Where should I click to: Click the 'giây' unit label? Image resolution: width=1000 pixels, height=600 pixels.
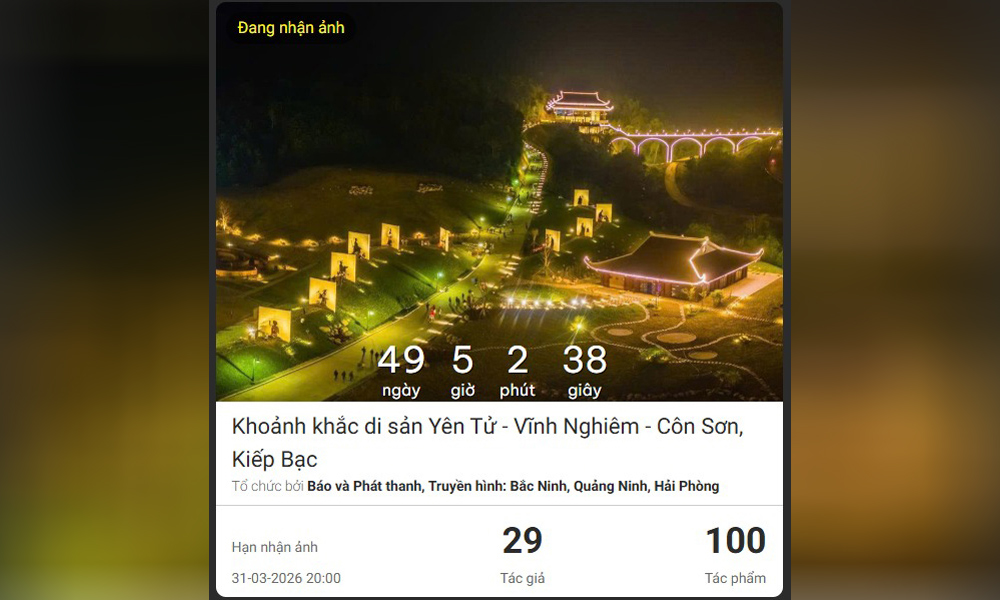tap(584, 390)
